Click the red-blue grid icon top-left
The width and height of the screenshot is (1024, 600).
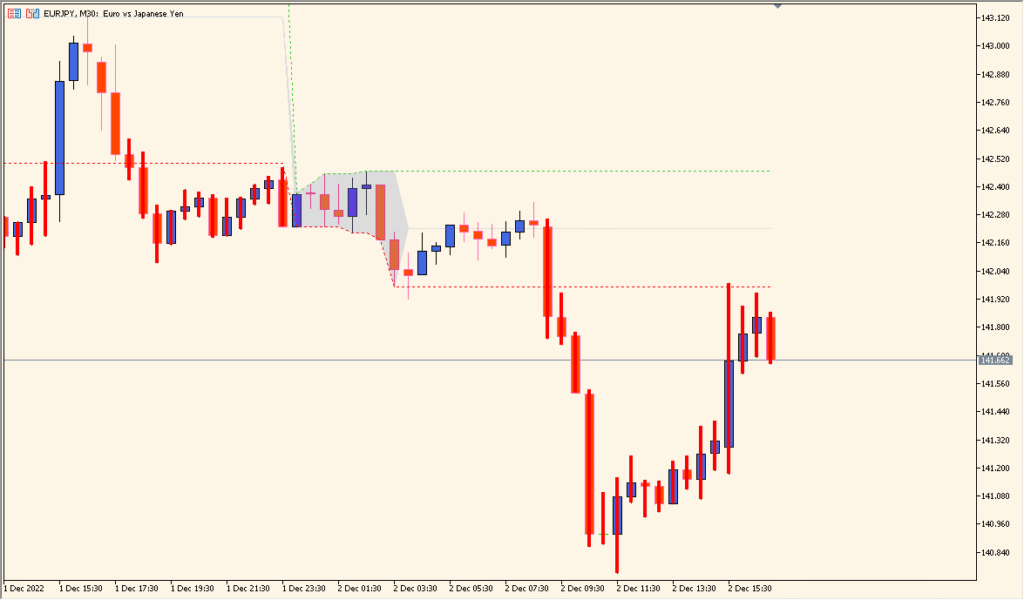point(15,13)
